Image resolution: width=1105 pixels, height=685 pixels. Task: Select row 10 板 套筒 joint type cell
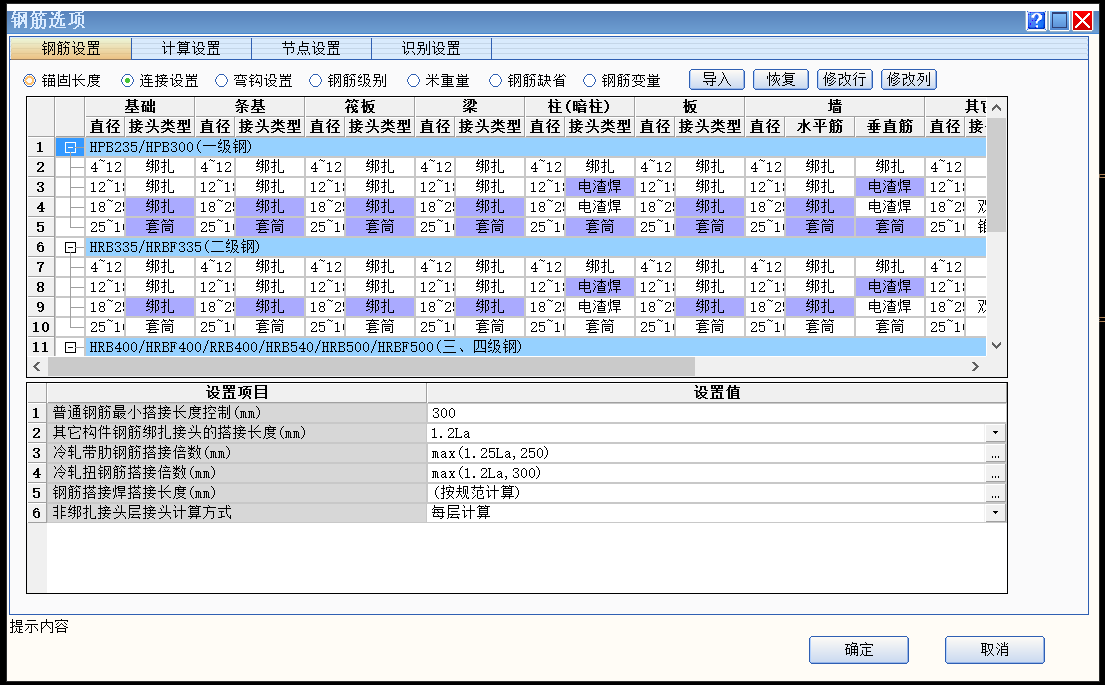pos(710,327)
